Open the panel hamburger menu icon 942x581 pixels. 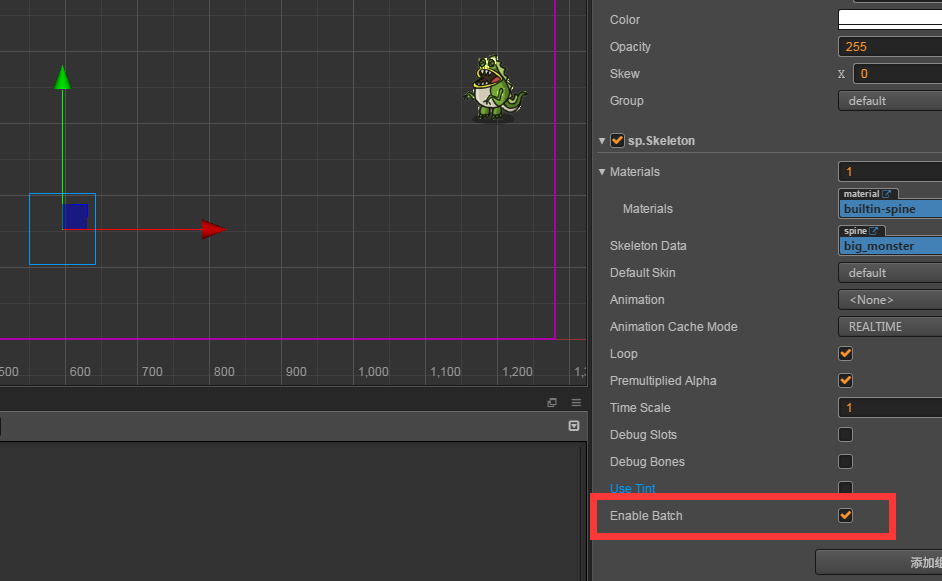pos(576,403)
